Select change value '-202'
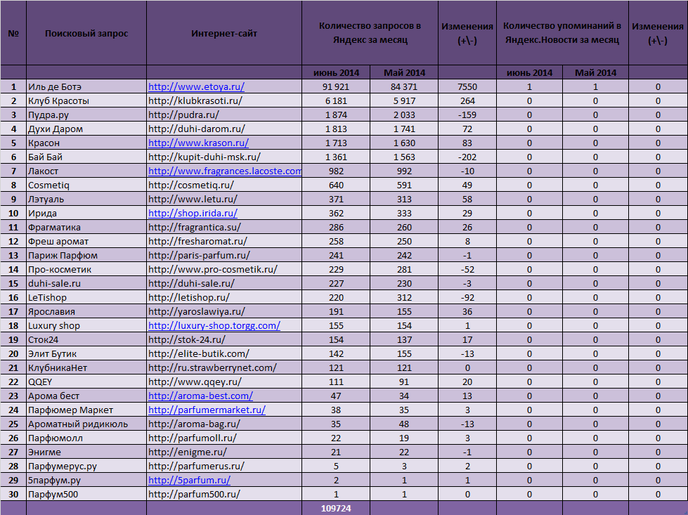 [467, 157]
